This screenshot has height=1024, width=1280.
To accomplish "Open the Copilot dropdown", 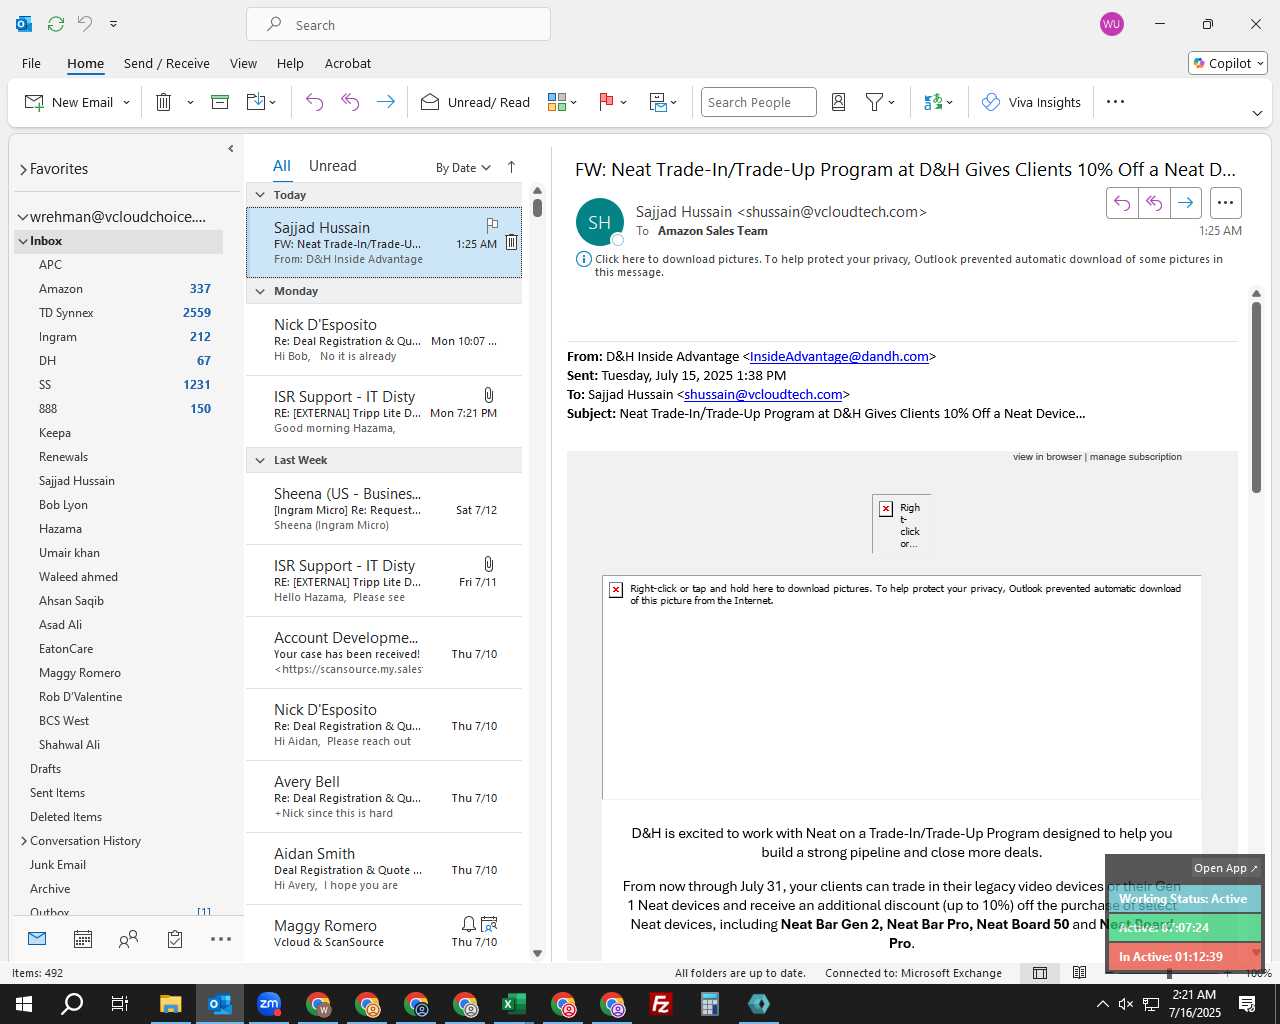I will (1228, 63).
